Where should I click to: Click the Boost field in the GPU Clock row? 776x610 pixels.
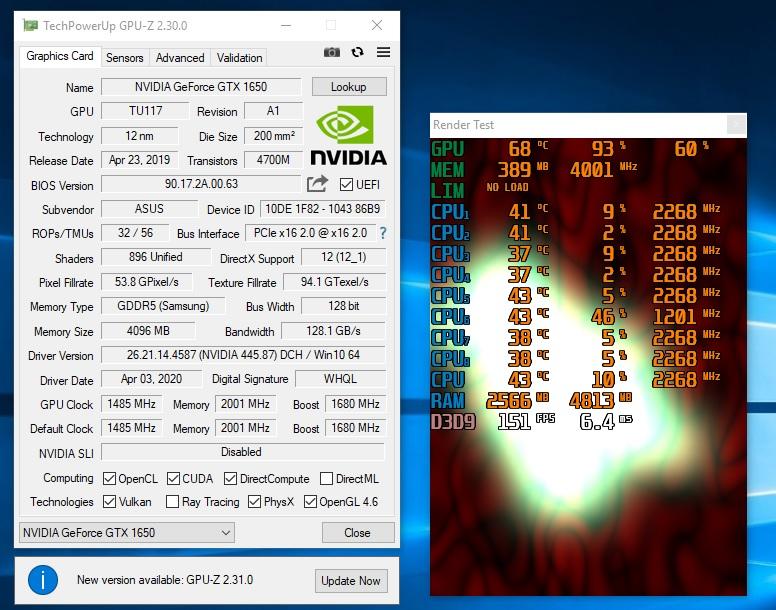pos(355,404)
